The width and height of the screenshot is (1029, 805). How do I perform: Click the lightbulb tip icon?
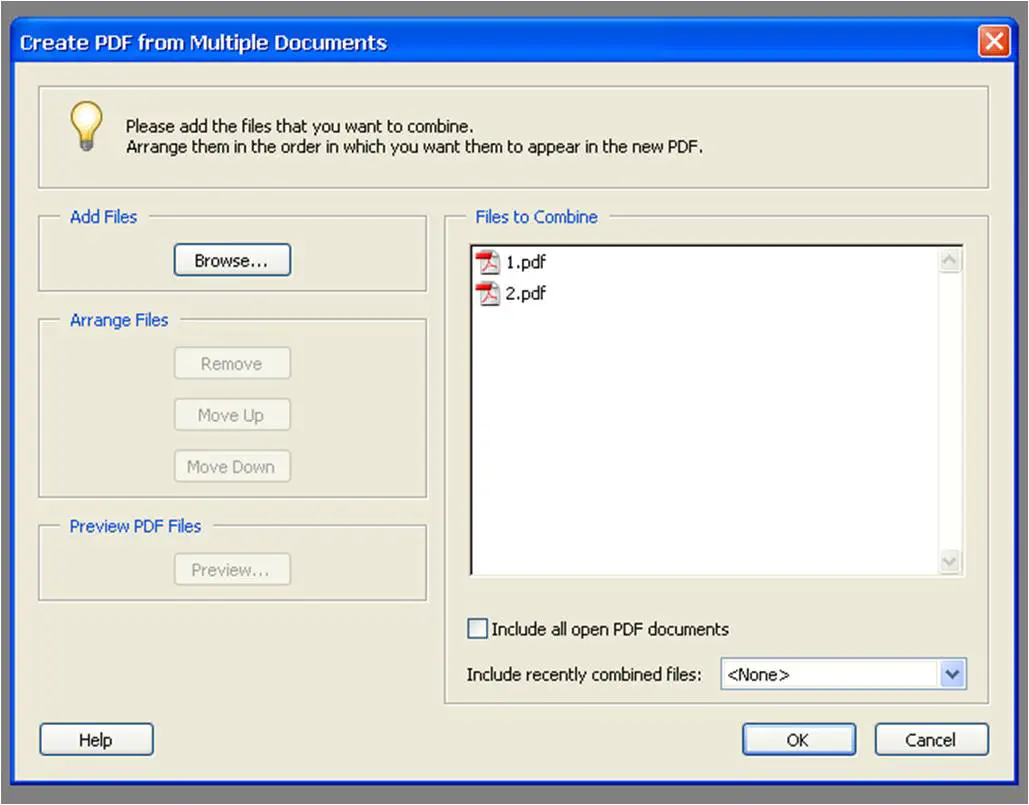86,127
